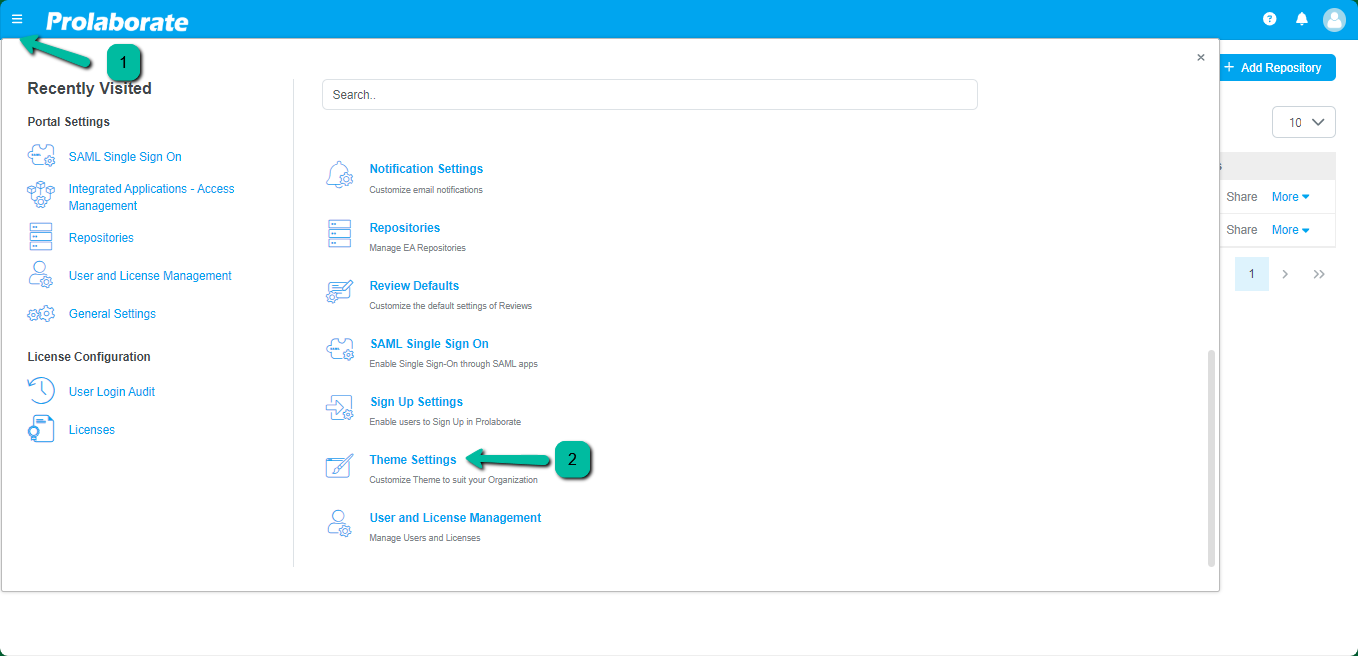Viewport: 1358px width, 656px height.
Task: Click the settings Search field
Action: 649,95
